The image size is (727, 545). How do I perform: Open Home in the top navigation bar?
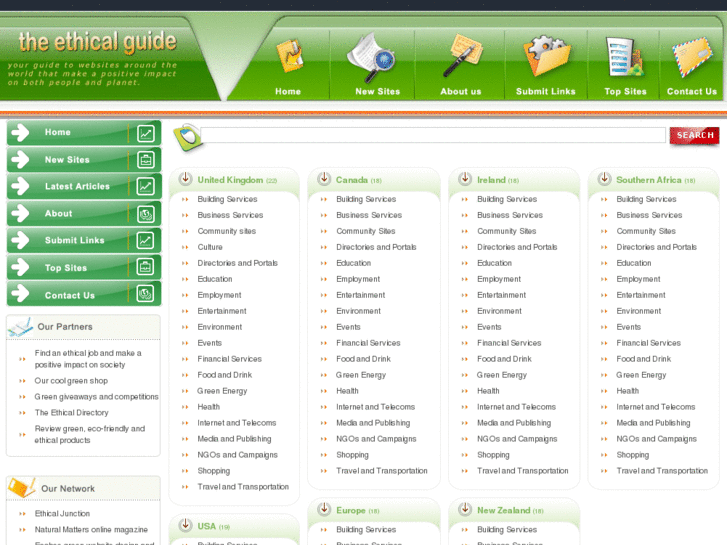[x=288, y=91]
